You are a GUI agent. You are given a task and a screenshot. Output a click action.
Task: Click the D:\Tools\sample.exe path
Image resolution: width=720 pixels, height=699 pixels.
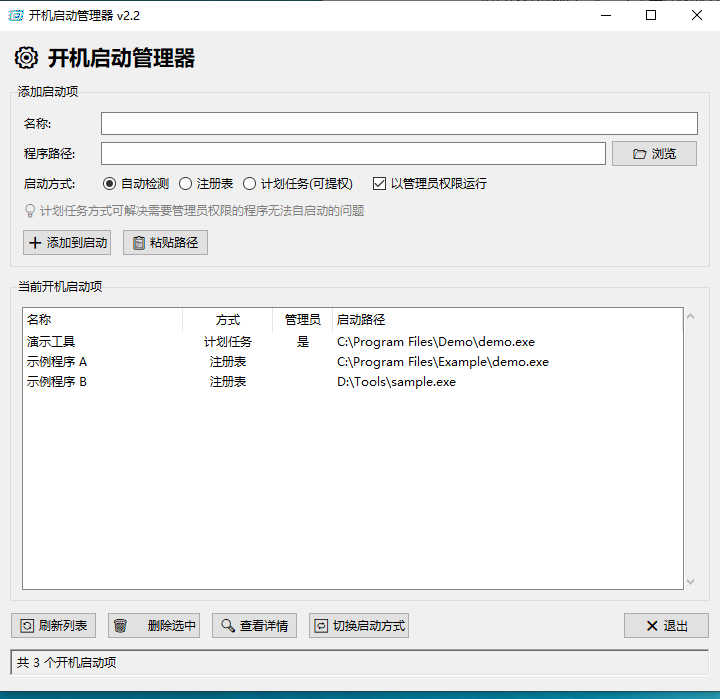tap(396, 382)
